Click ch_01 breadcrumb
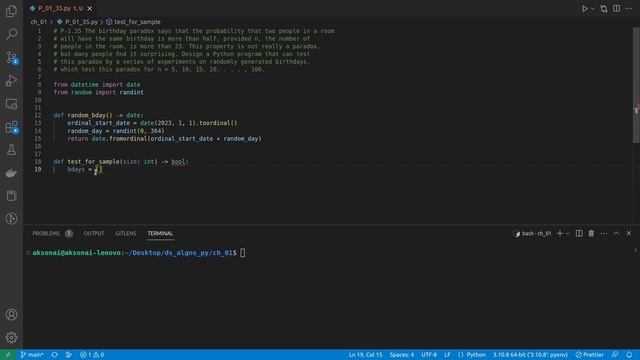Screen dimensions: 640x360 click(39, 22)
